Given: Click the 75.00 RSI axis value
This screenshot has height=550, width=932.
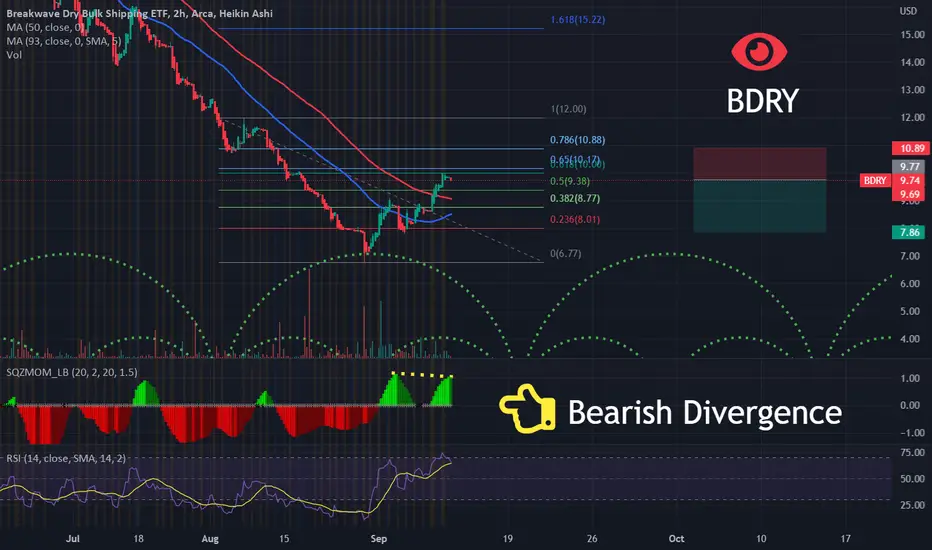Looking at the screenshot, I should click(x=912, y=452).
